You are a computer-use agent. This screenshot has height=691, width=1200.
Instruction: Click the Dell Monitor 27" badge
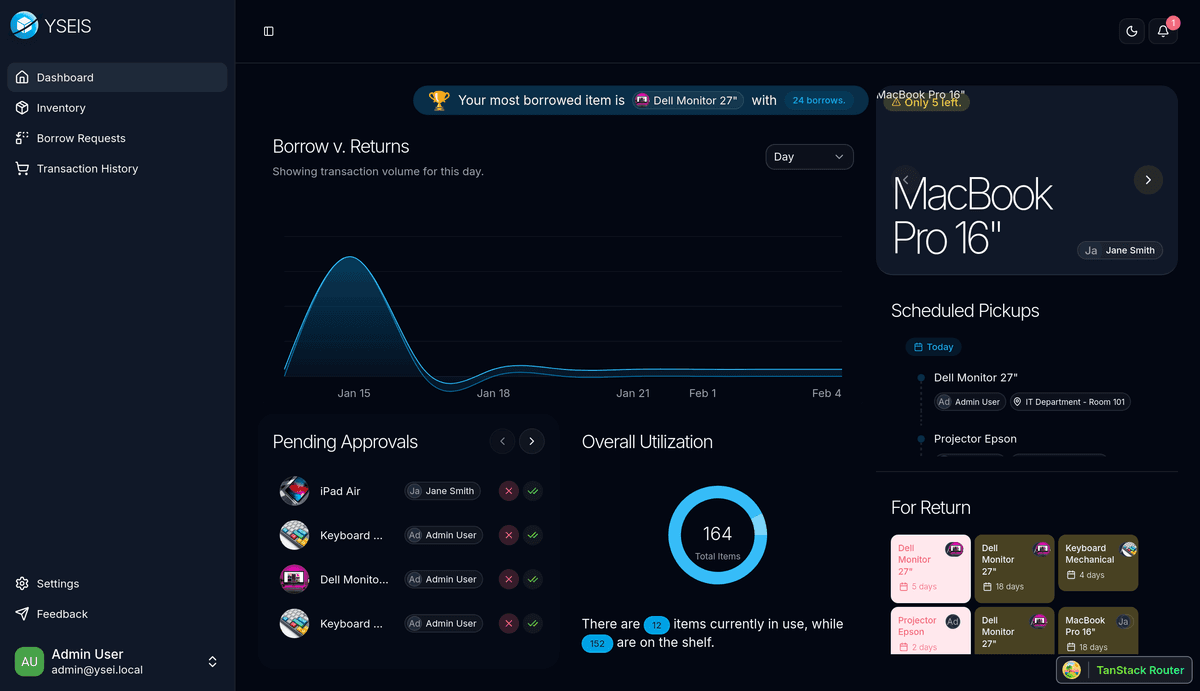pyautogui.click(x=688, y=100)
